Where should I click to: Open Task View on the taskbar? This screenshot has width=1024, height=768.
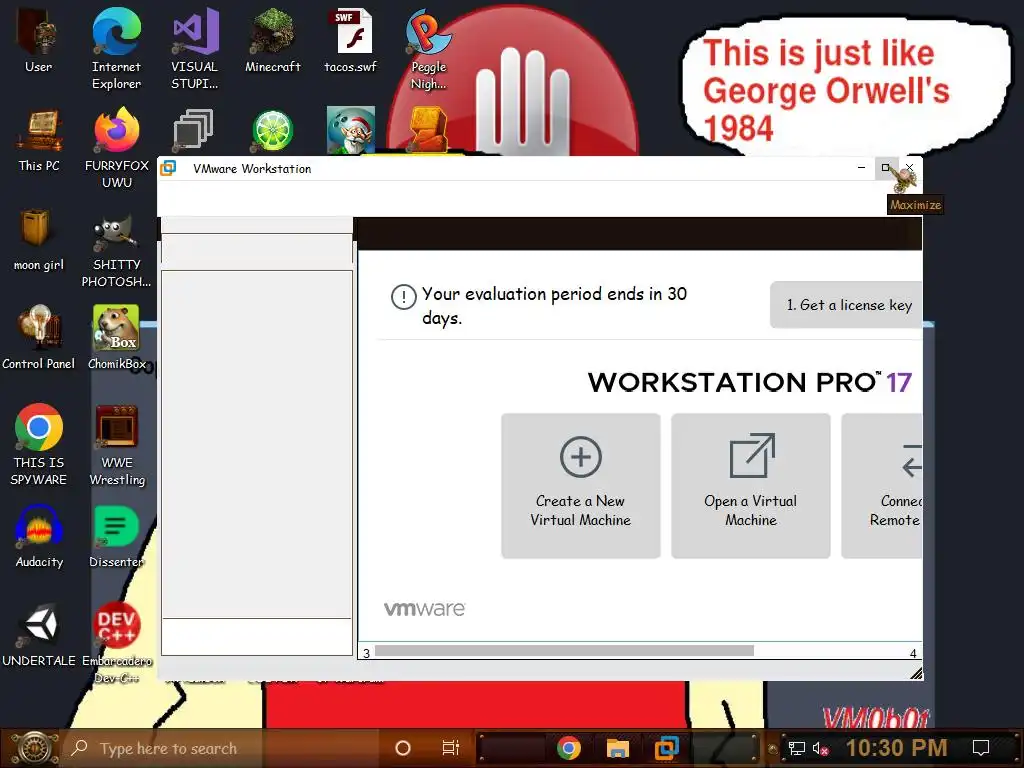[x=451, y=748]
